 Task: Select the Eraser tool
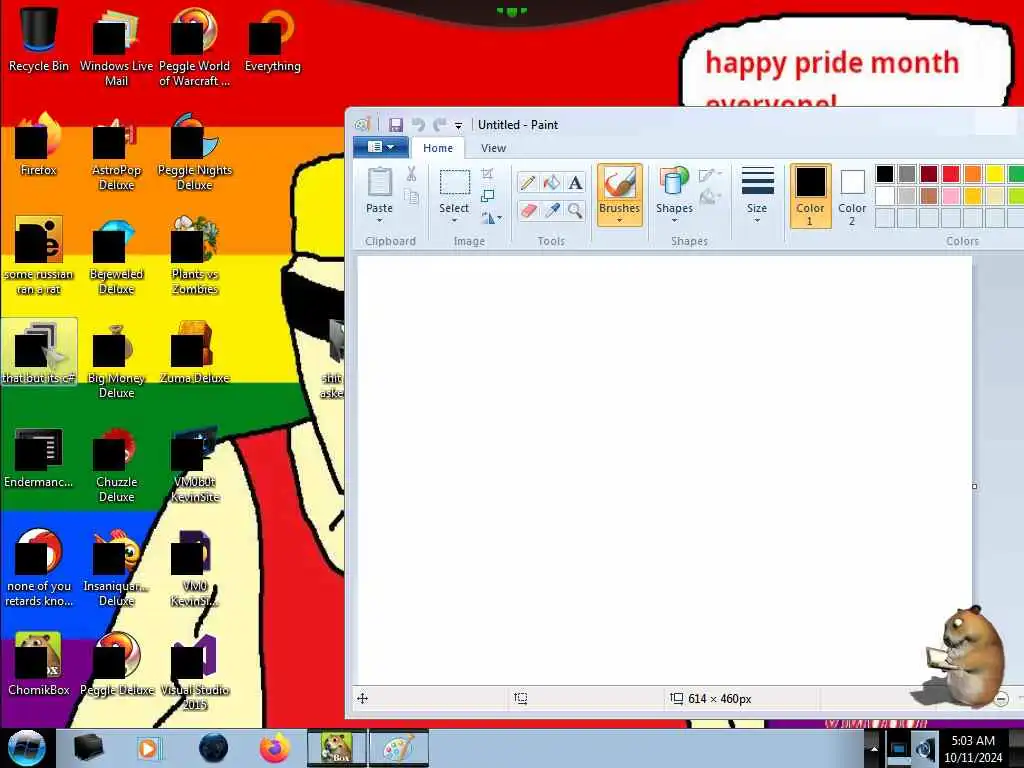pos(528,210)
